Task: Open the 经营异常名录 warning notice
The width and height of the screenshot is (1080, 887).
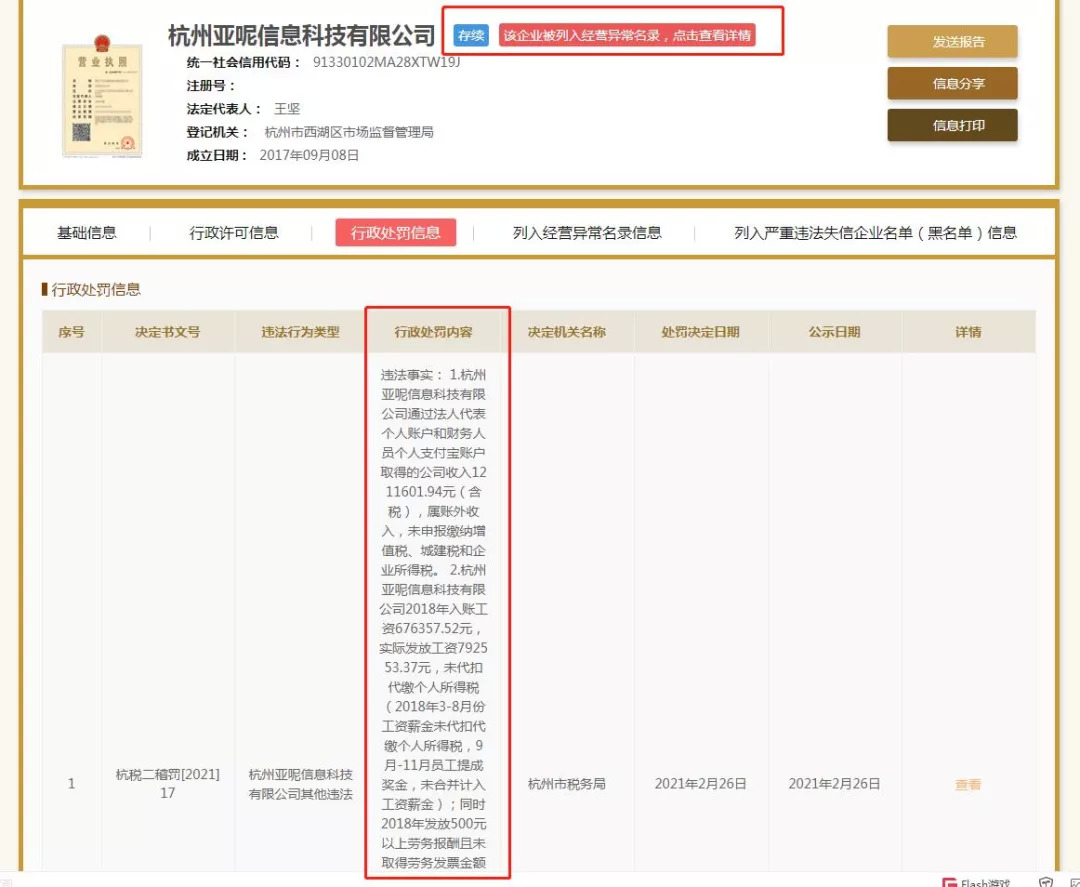Action: coord(627,35)
